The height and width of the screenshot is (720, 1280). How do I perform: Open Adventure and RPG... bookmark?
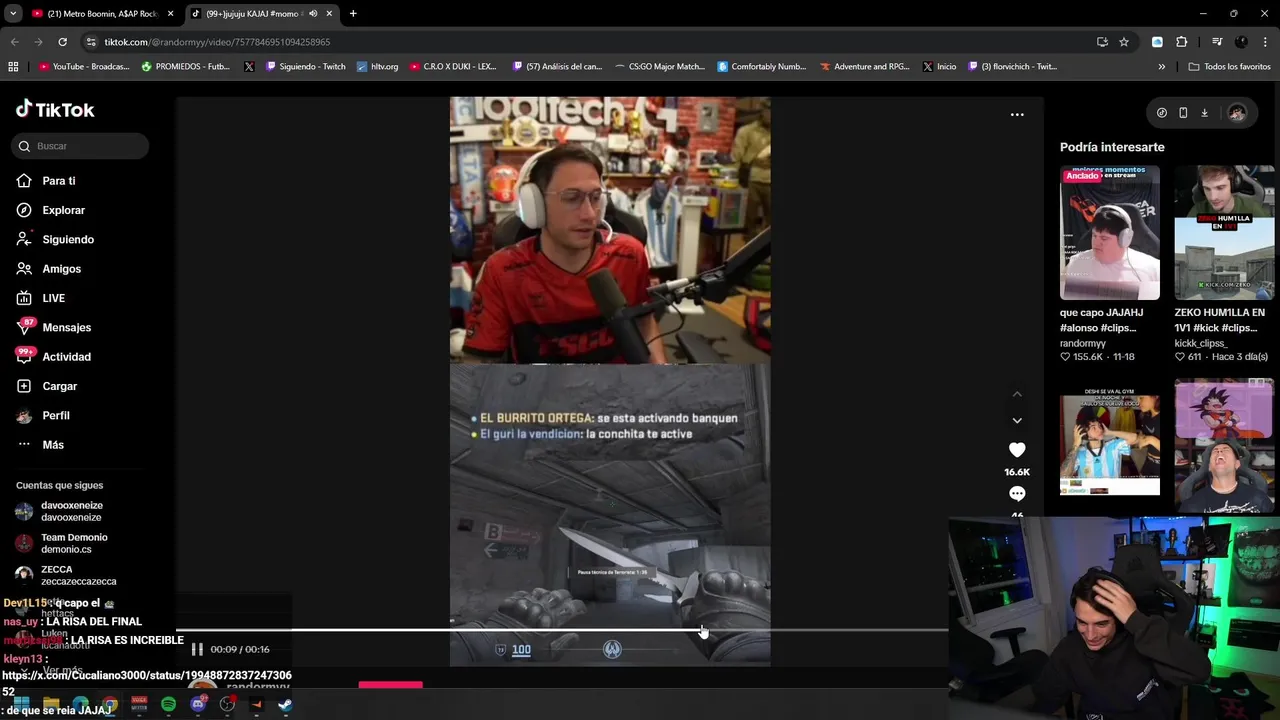click(864, 67)
